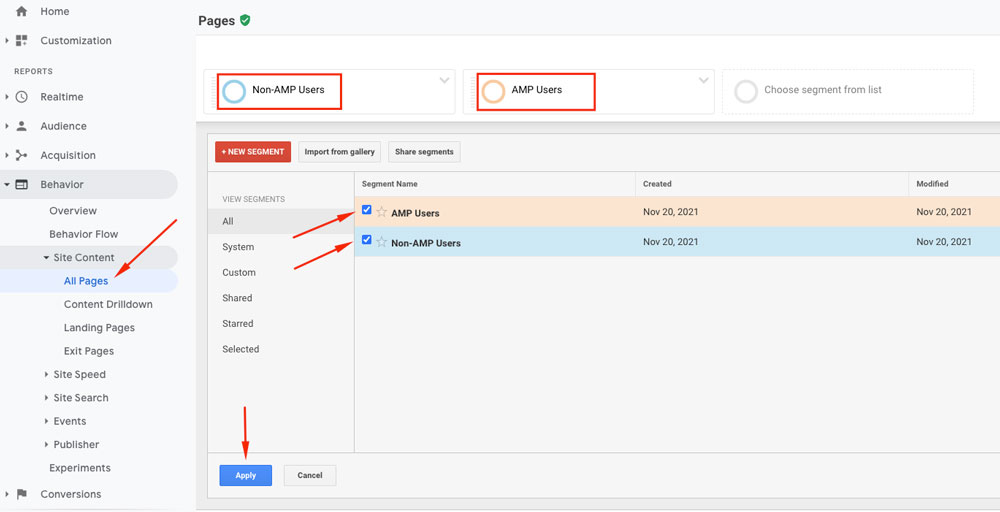Expand the Site Speed subsection arrow

point(46,374)
